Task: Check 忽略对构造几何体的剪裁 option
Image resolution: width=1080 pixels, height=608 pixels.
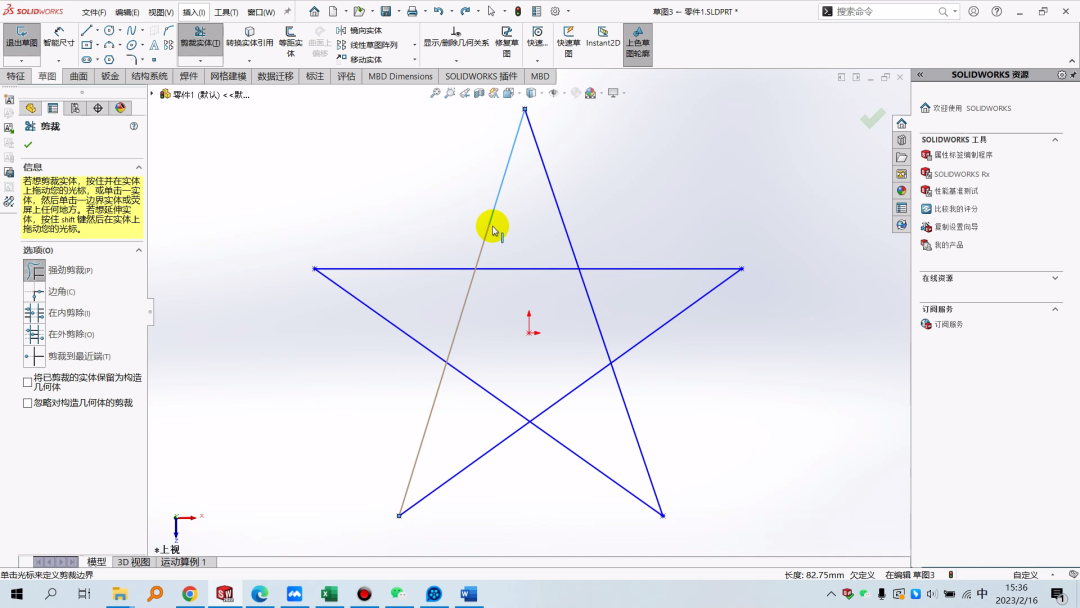Action: point(27,403)
